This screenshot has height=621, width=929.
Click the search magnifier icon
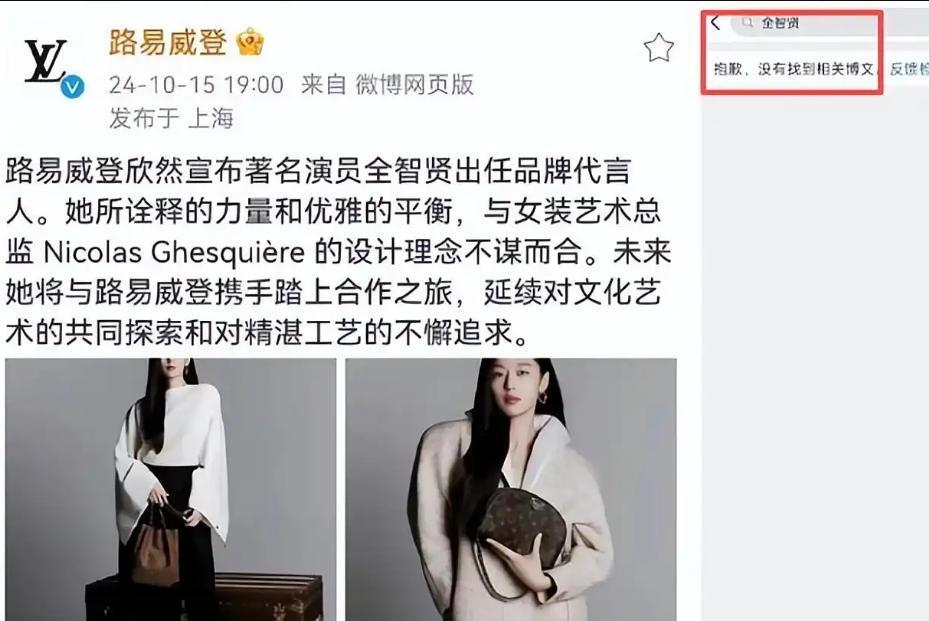point(747,23)
